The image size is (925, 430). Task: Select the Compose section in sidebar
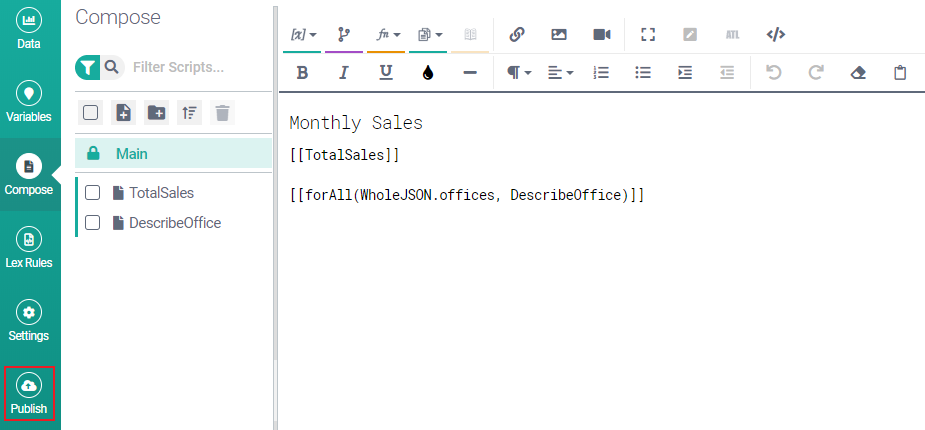(x=29, y=175)
